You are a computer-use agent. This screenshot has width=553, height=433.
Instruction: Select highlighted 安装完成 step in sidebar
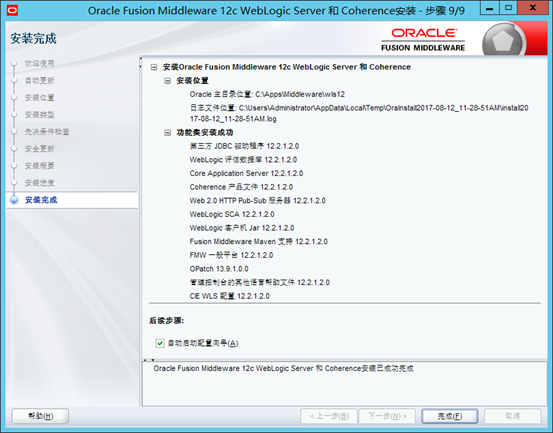tap(41, 200)
